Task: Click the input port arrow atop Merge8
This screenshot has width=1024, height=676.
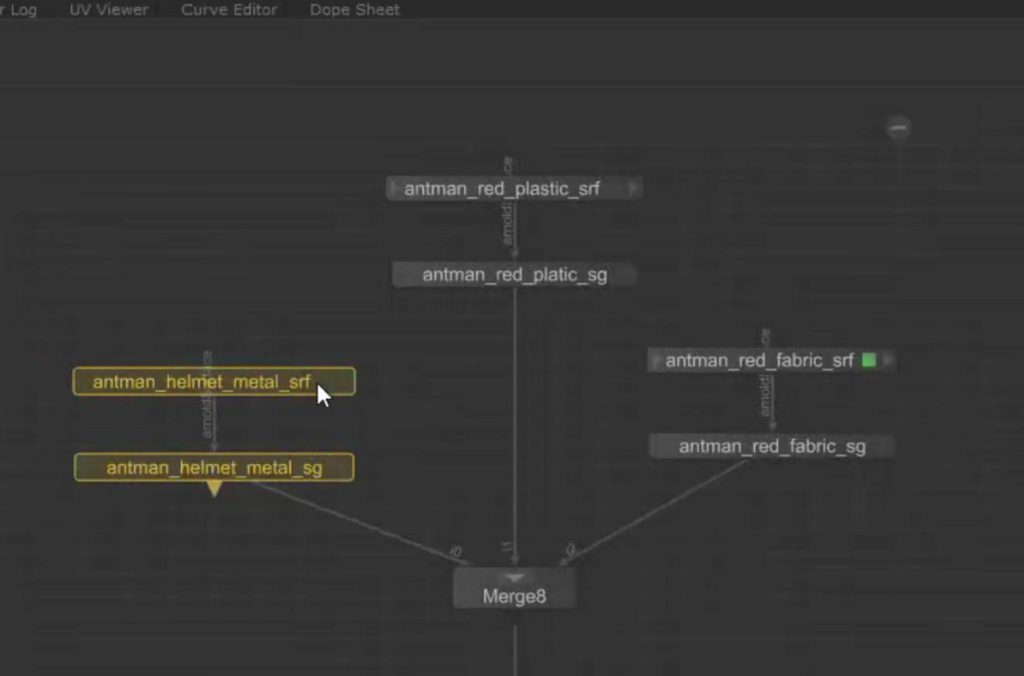Action: [514, 577]
